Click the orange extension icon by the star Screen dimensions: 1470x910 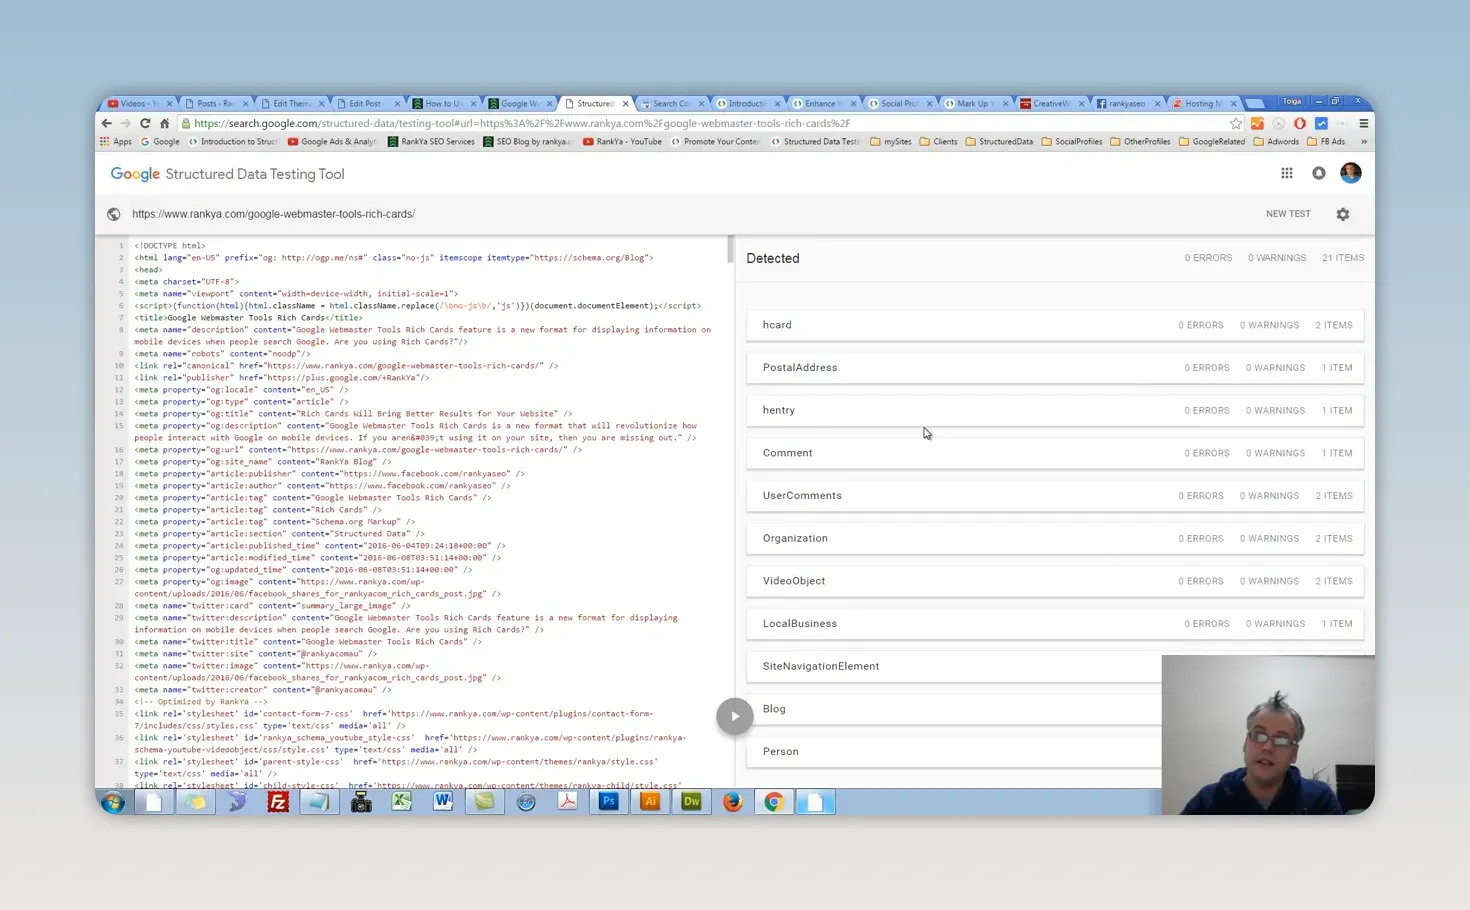point(1257,123)
